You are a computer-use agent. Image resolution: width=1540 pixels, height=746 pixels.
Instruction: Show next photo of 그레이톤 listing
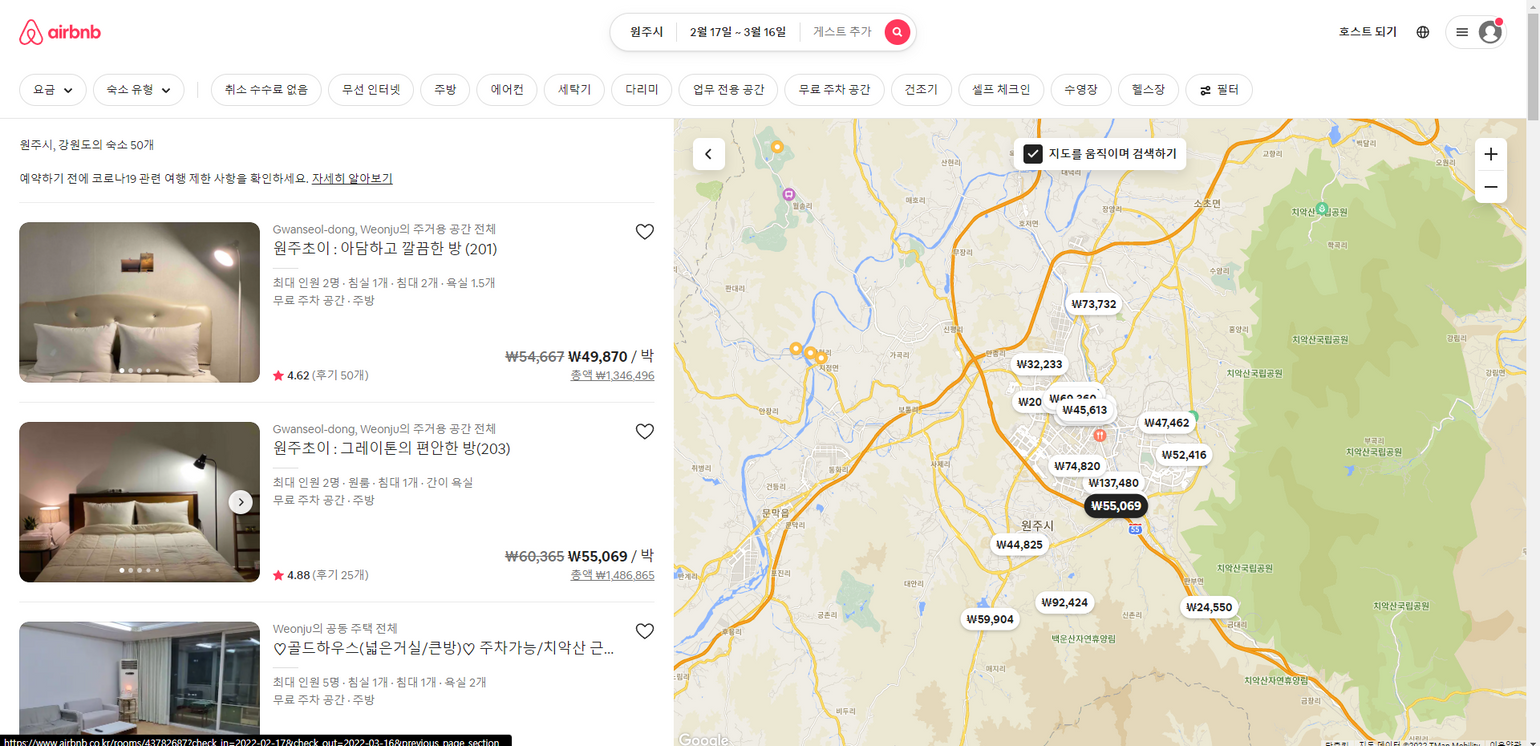pyautogui.click(x=240, y=502)
